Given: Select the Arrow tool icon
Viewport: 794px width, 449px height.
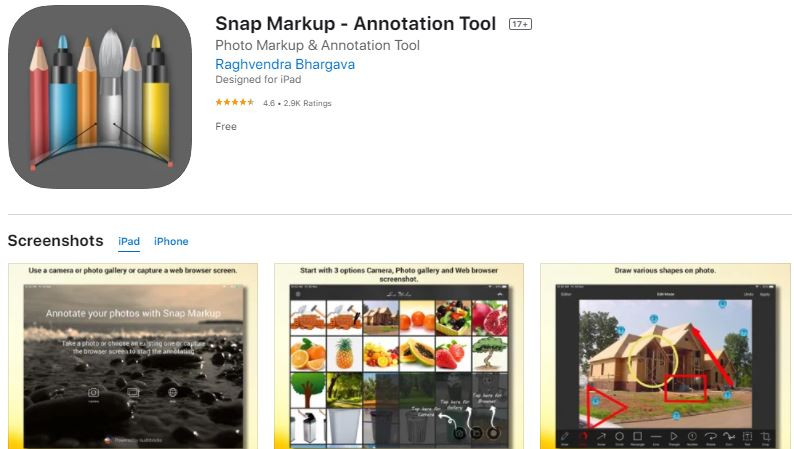Looking at the screenshot, I should (601, 436).
